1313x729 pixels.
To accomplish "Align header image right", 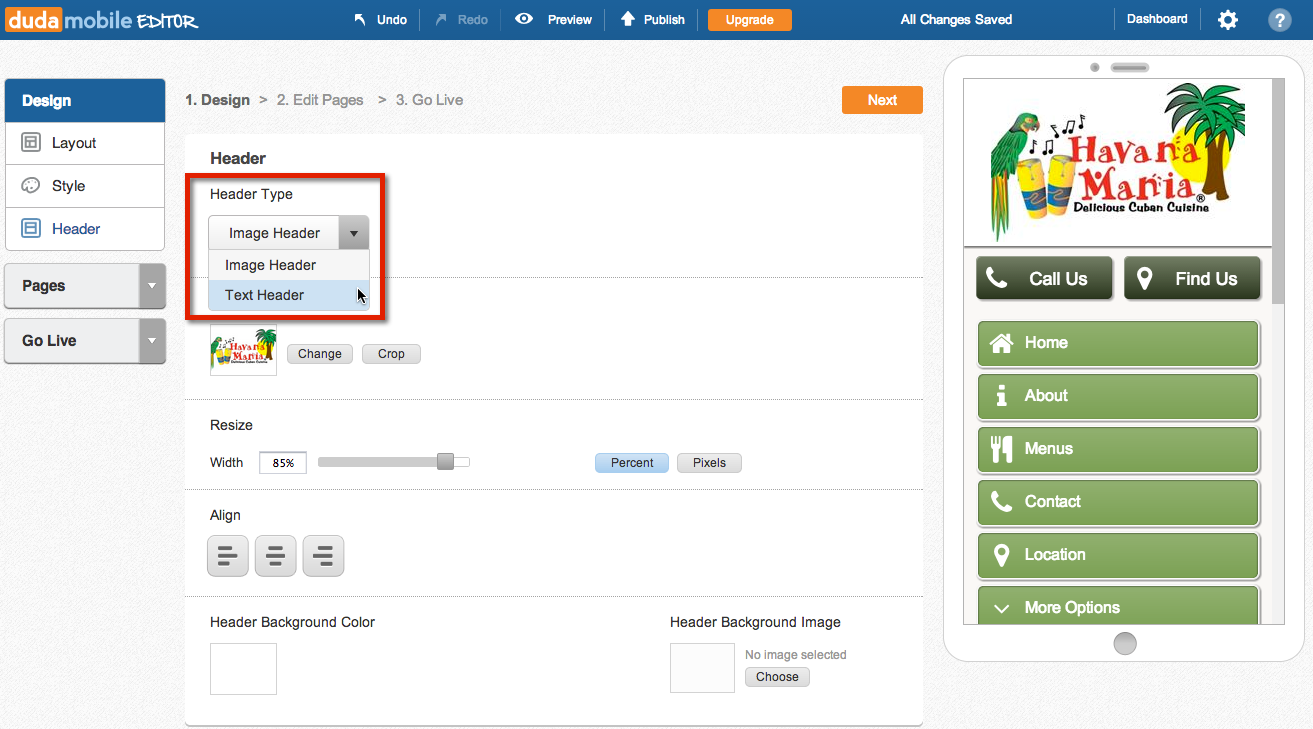I will 323,556.
